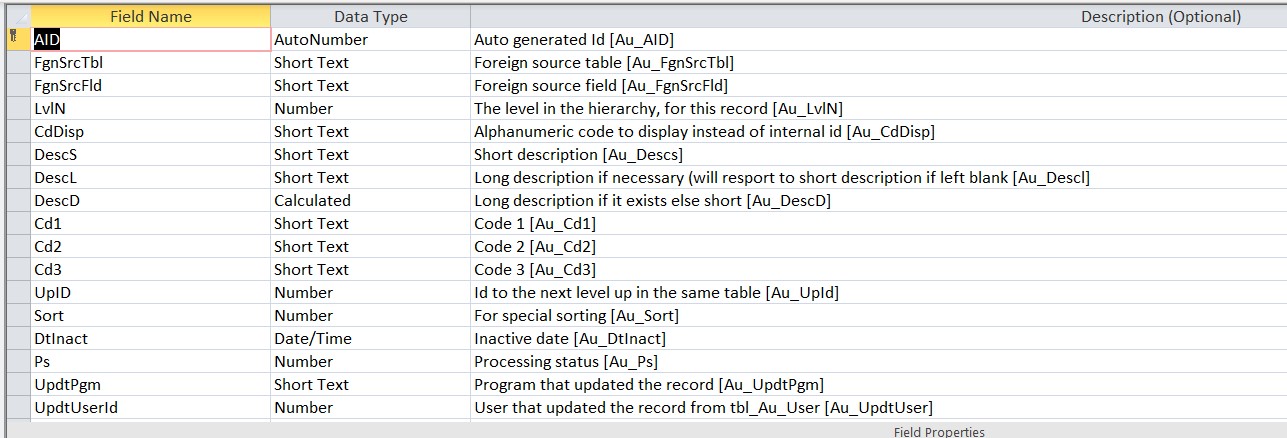Select the AID field name cell
The image size is (1287, 438).
150,40
